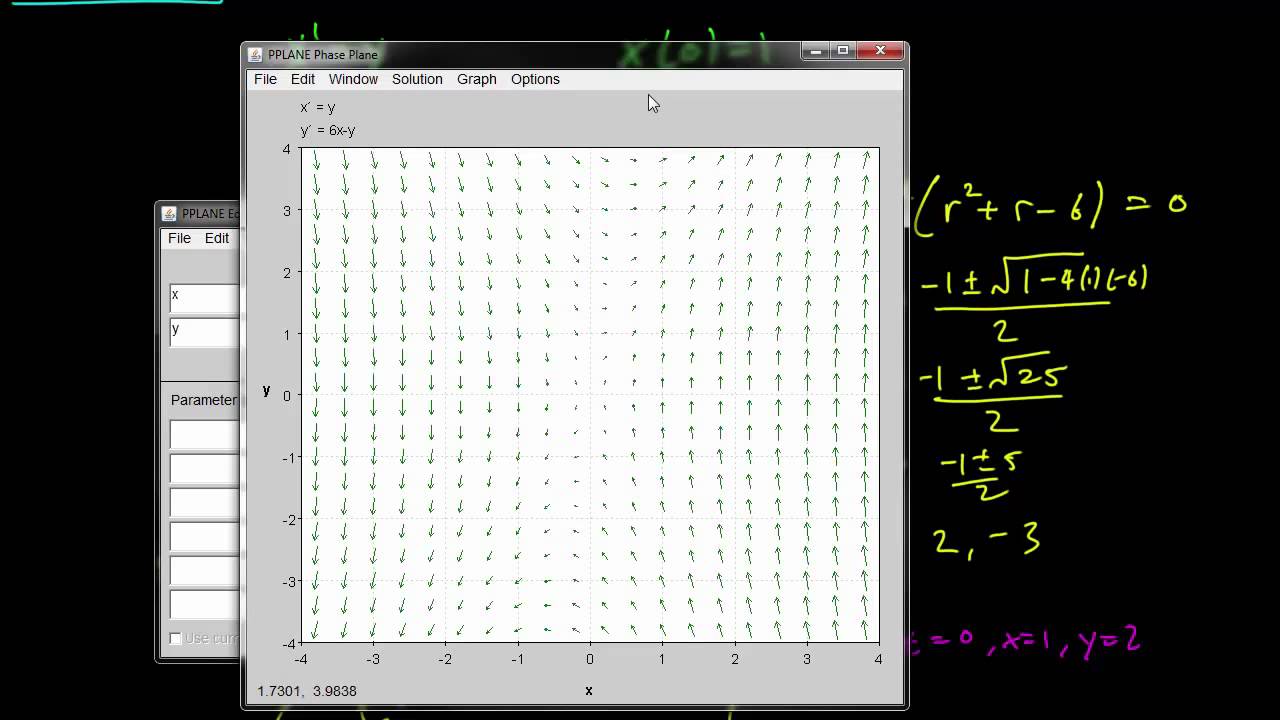
Task: Open the Solution menu
Action: click(417, 79)
